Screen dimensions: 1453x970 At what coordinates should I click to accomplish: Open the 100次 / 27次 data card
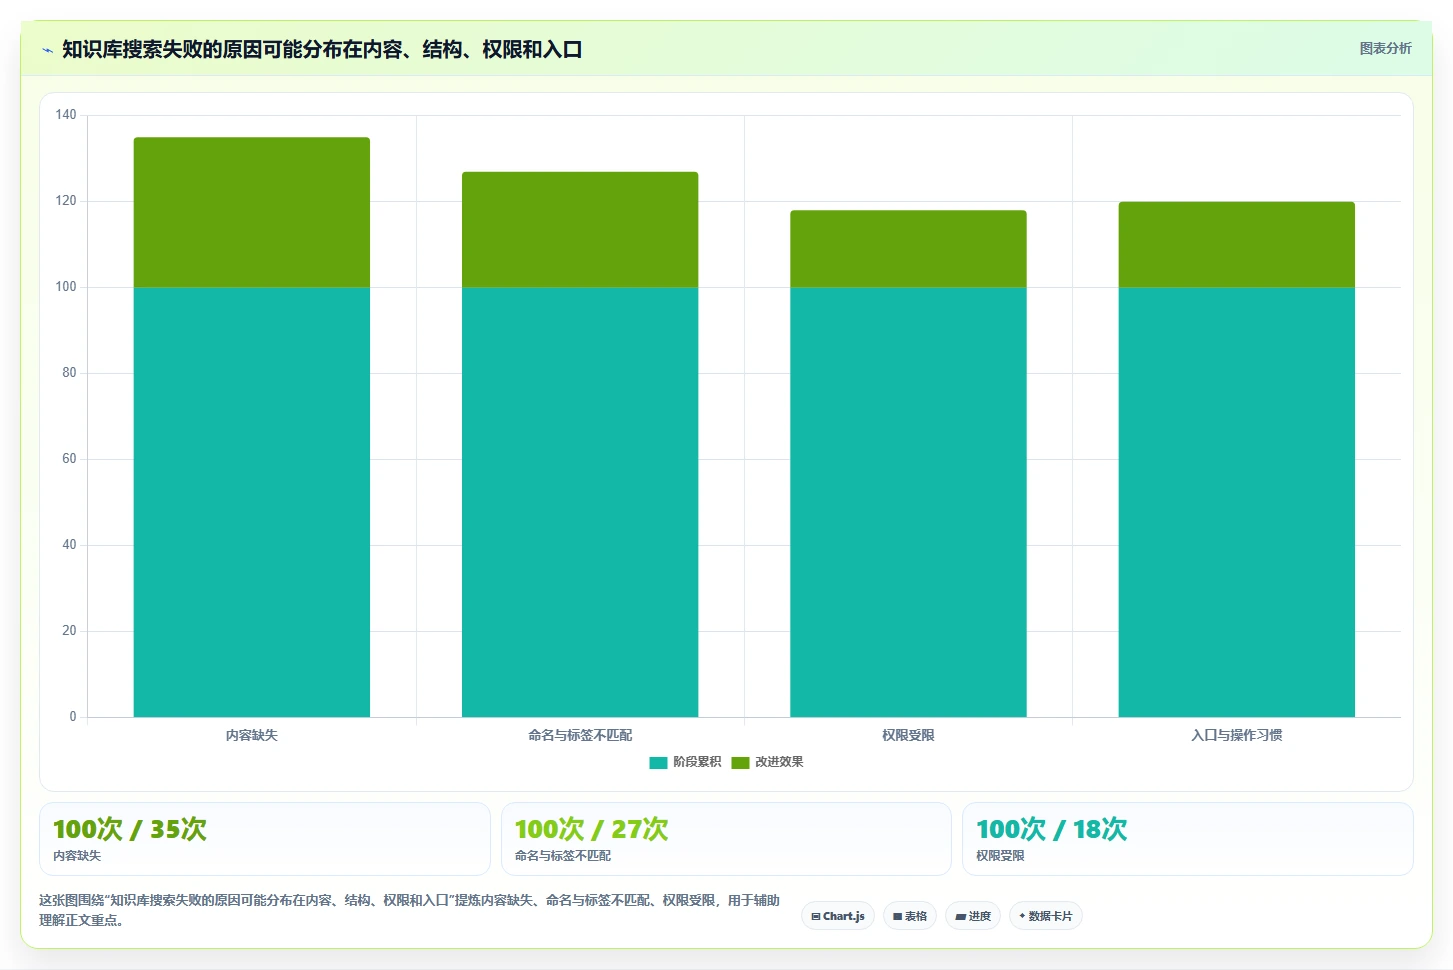coord(726,839)
